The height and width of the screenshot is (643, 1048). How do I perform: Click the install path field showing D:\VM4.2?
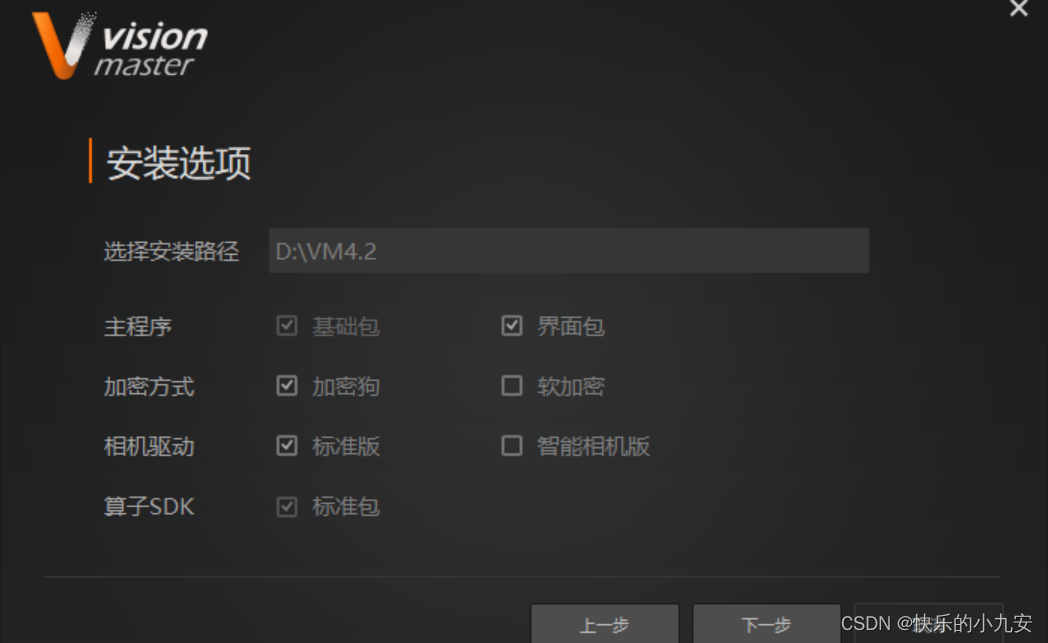tap(569, 251)
